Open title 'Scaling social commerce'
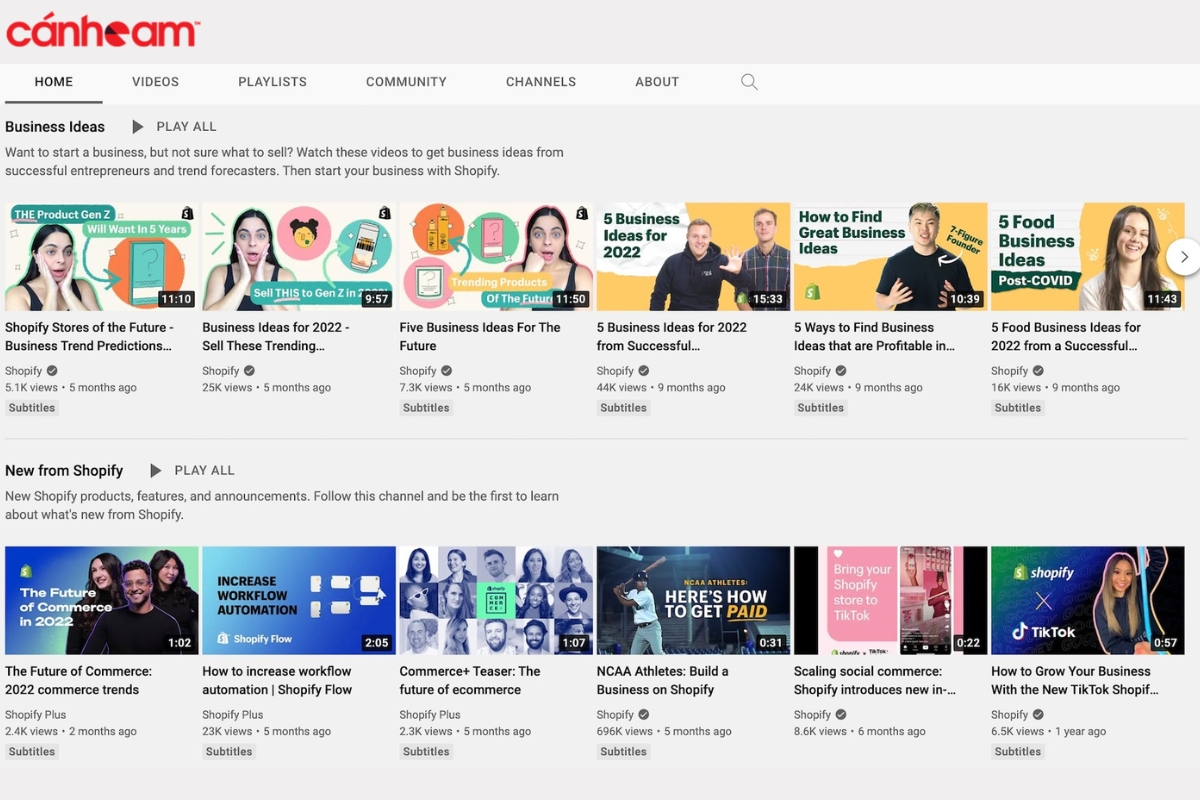Image resolution: width=1200 pixels, height=800 pixels. [x=875, y=681]
